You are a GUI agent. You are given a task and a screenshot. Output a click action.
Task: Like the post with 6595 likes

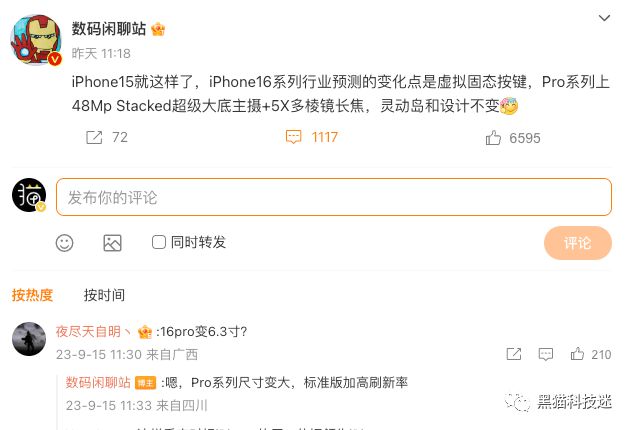pos(493,138)
